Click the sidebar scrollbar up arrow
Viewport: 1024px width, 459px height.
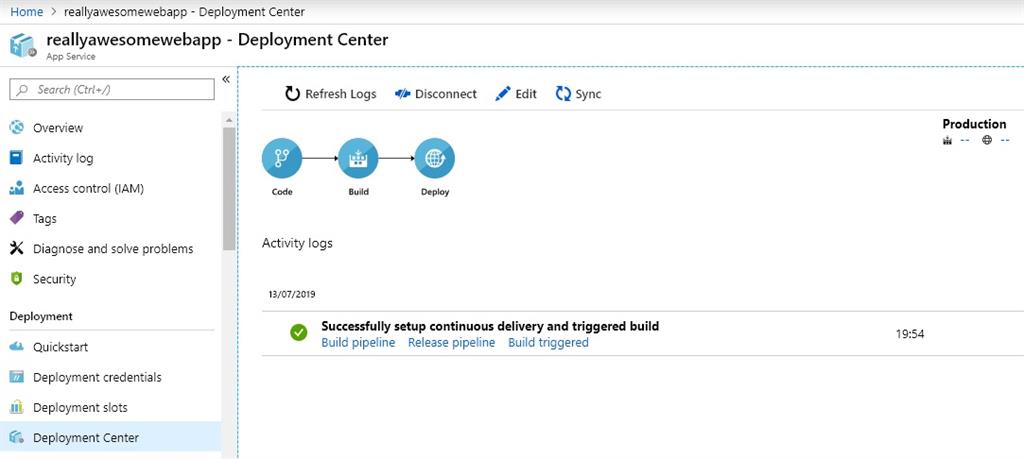pyautogui.click(x=229, y=120)
